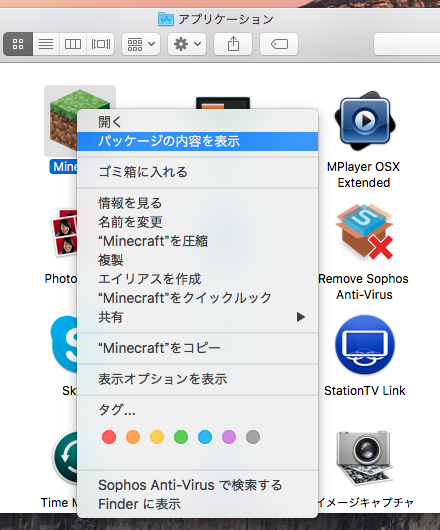
Task: Select the Minecraft app icon
Action: 63,120
